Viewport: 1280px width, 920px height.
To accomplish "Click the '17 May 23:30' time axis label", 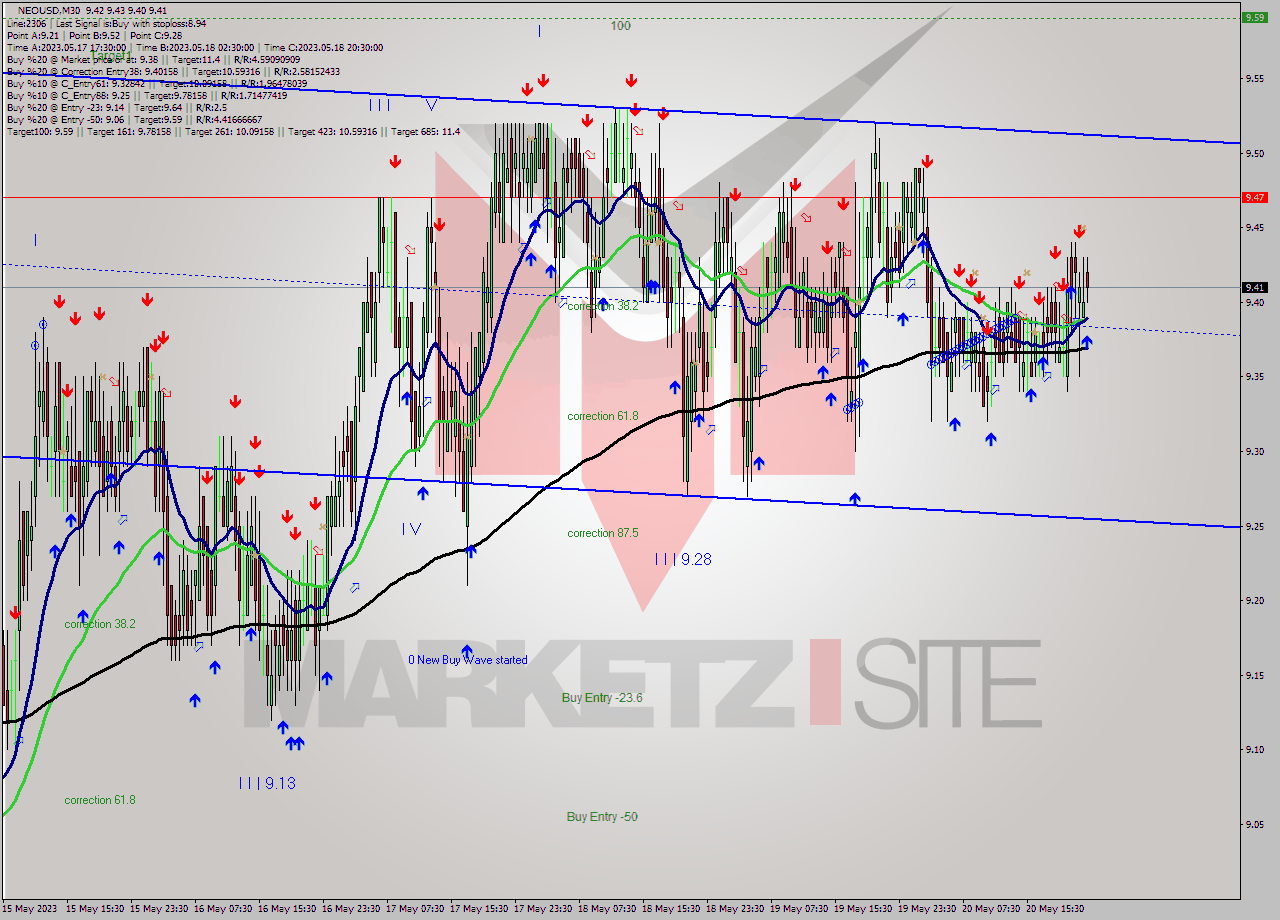I will [543, 909].
